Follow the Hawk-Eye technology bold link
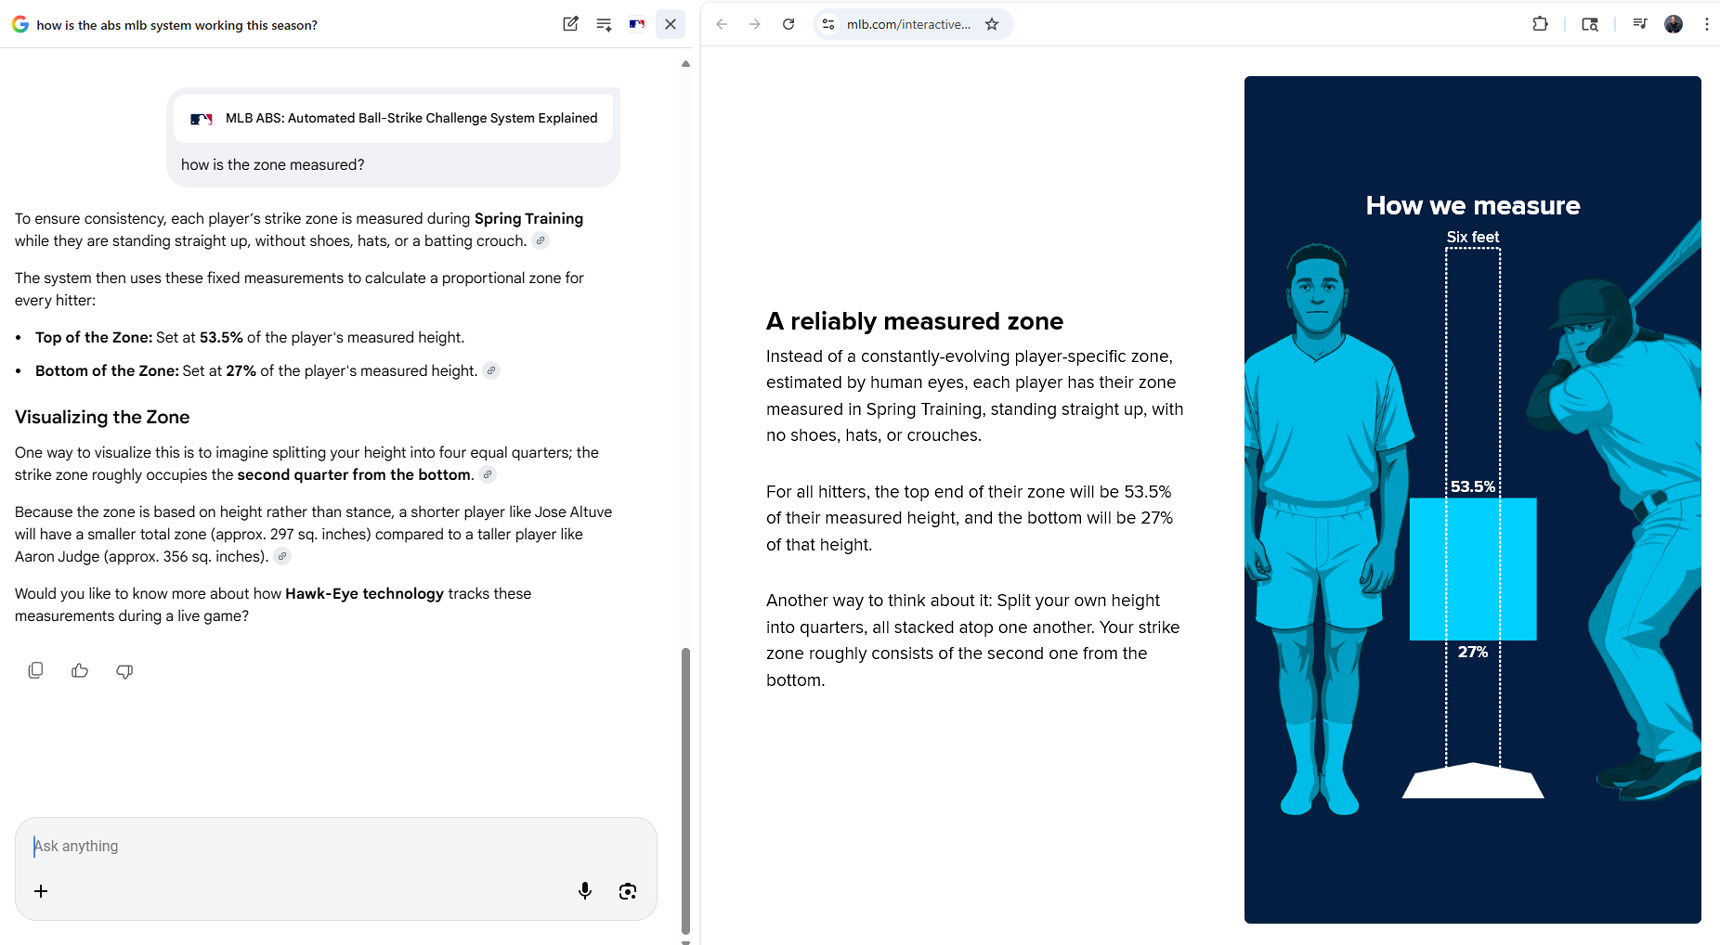The image size is (1720, 945). pyautogui.click(x=363, y=593)
